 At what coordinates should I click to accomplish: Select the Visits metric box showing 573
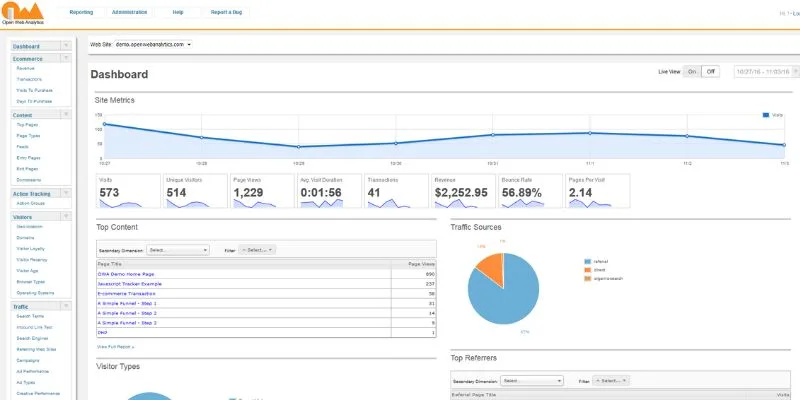tap(128, 191)
